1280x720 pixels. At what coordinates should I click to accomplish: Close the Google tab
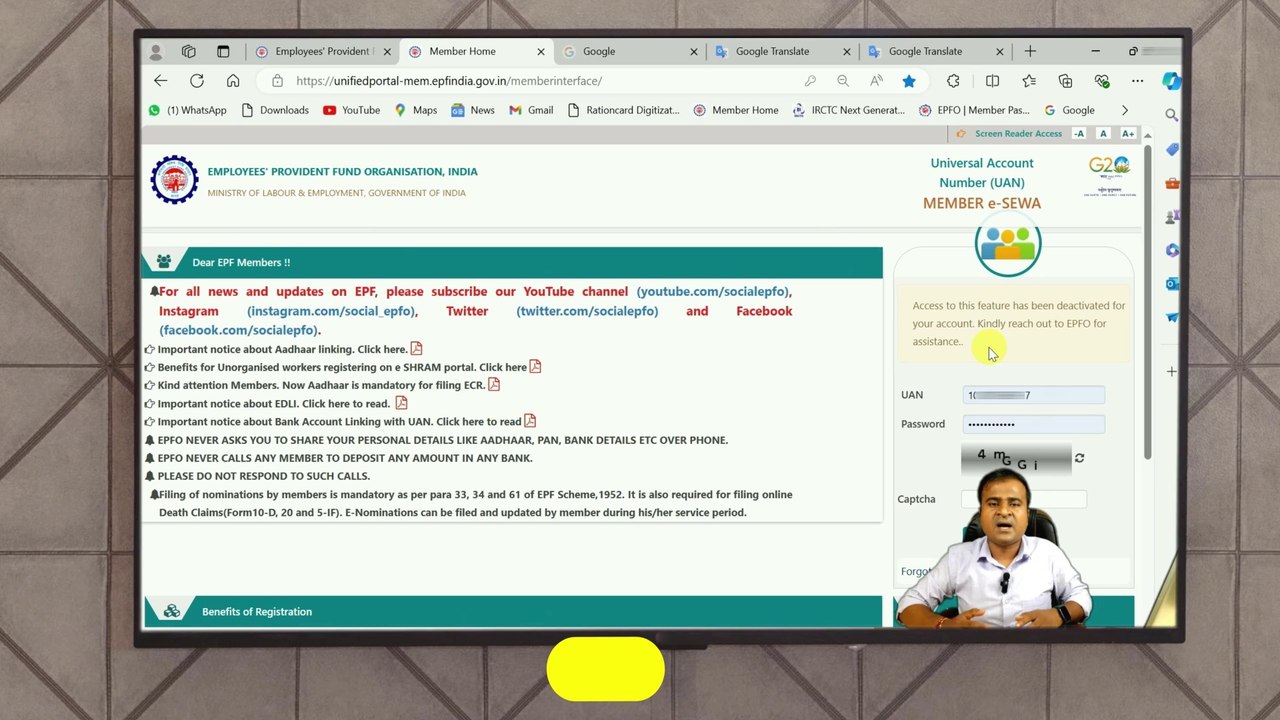[694, 52]
